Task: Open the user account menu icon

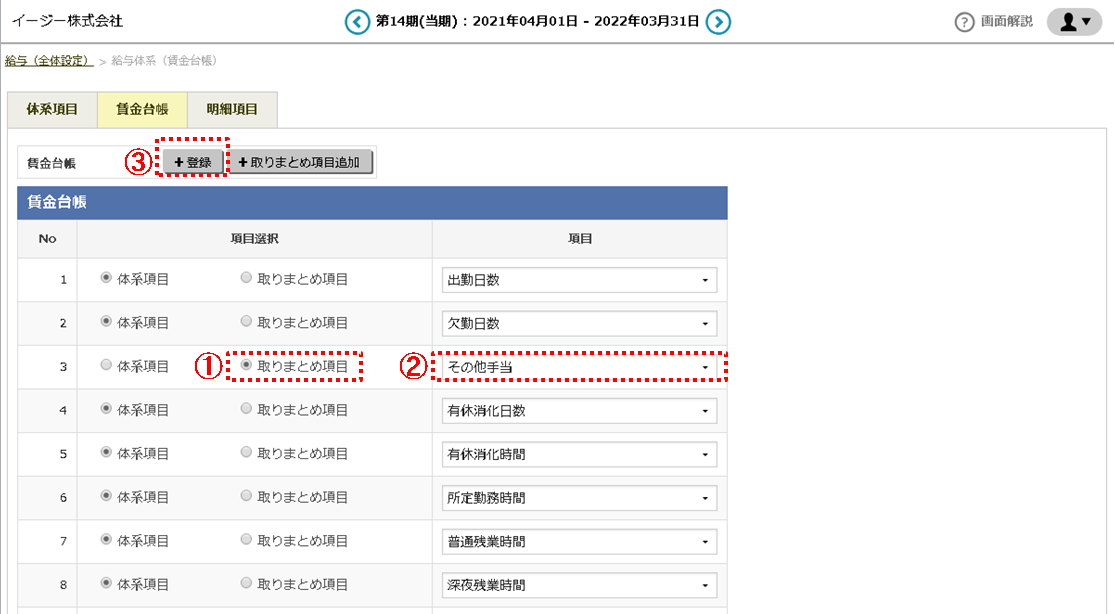Action: pos(1074,22)
